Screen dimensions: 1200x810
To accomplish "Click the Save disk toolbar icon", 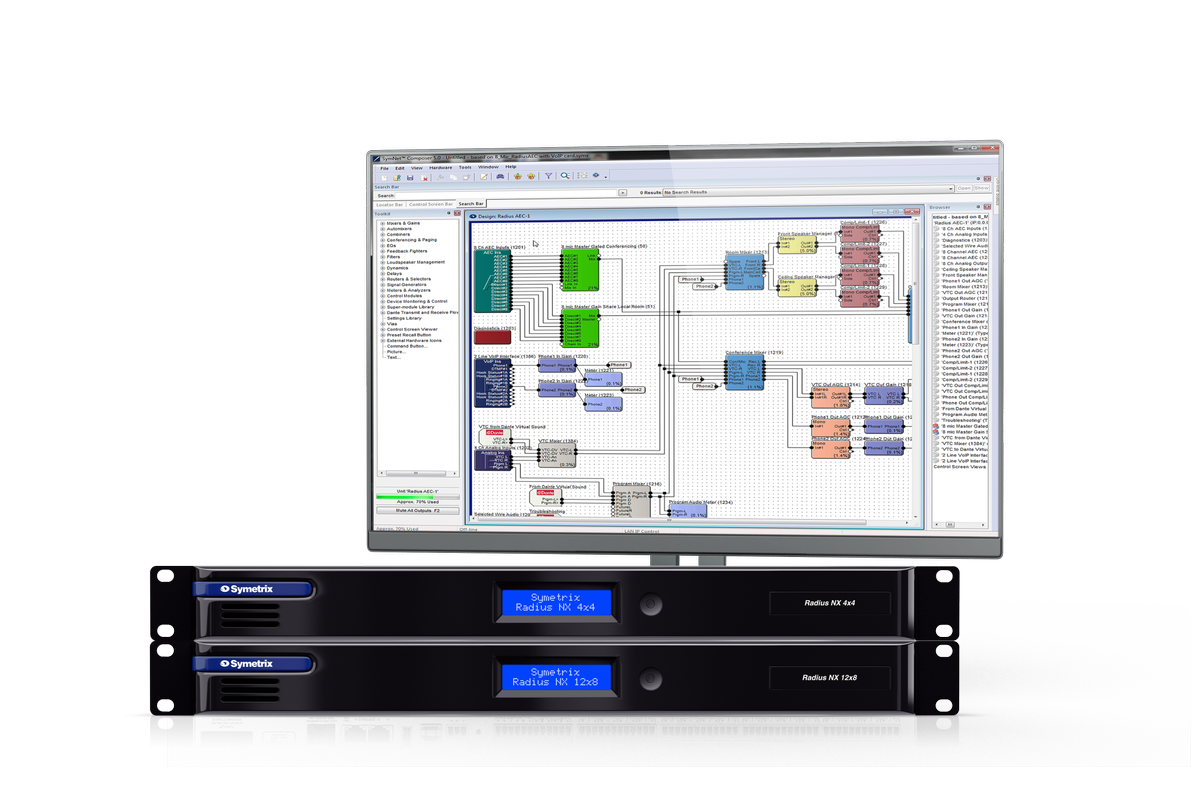I will point(410,177).
